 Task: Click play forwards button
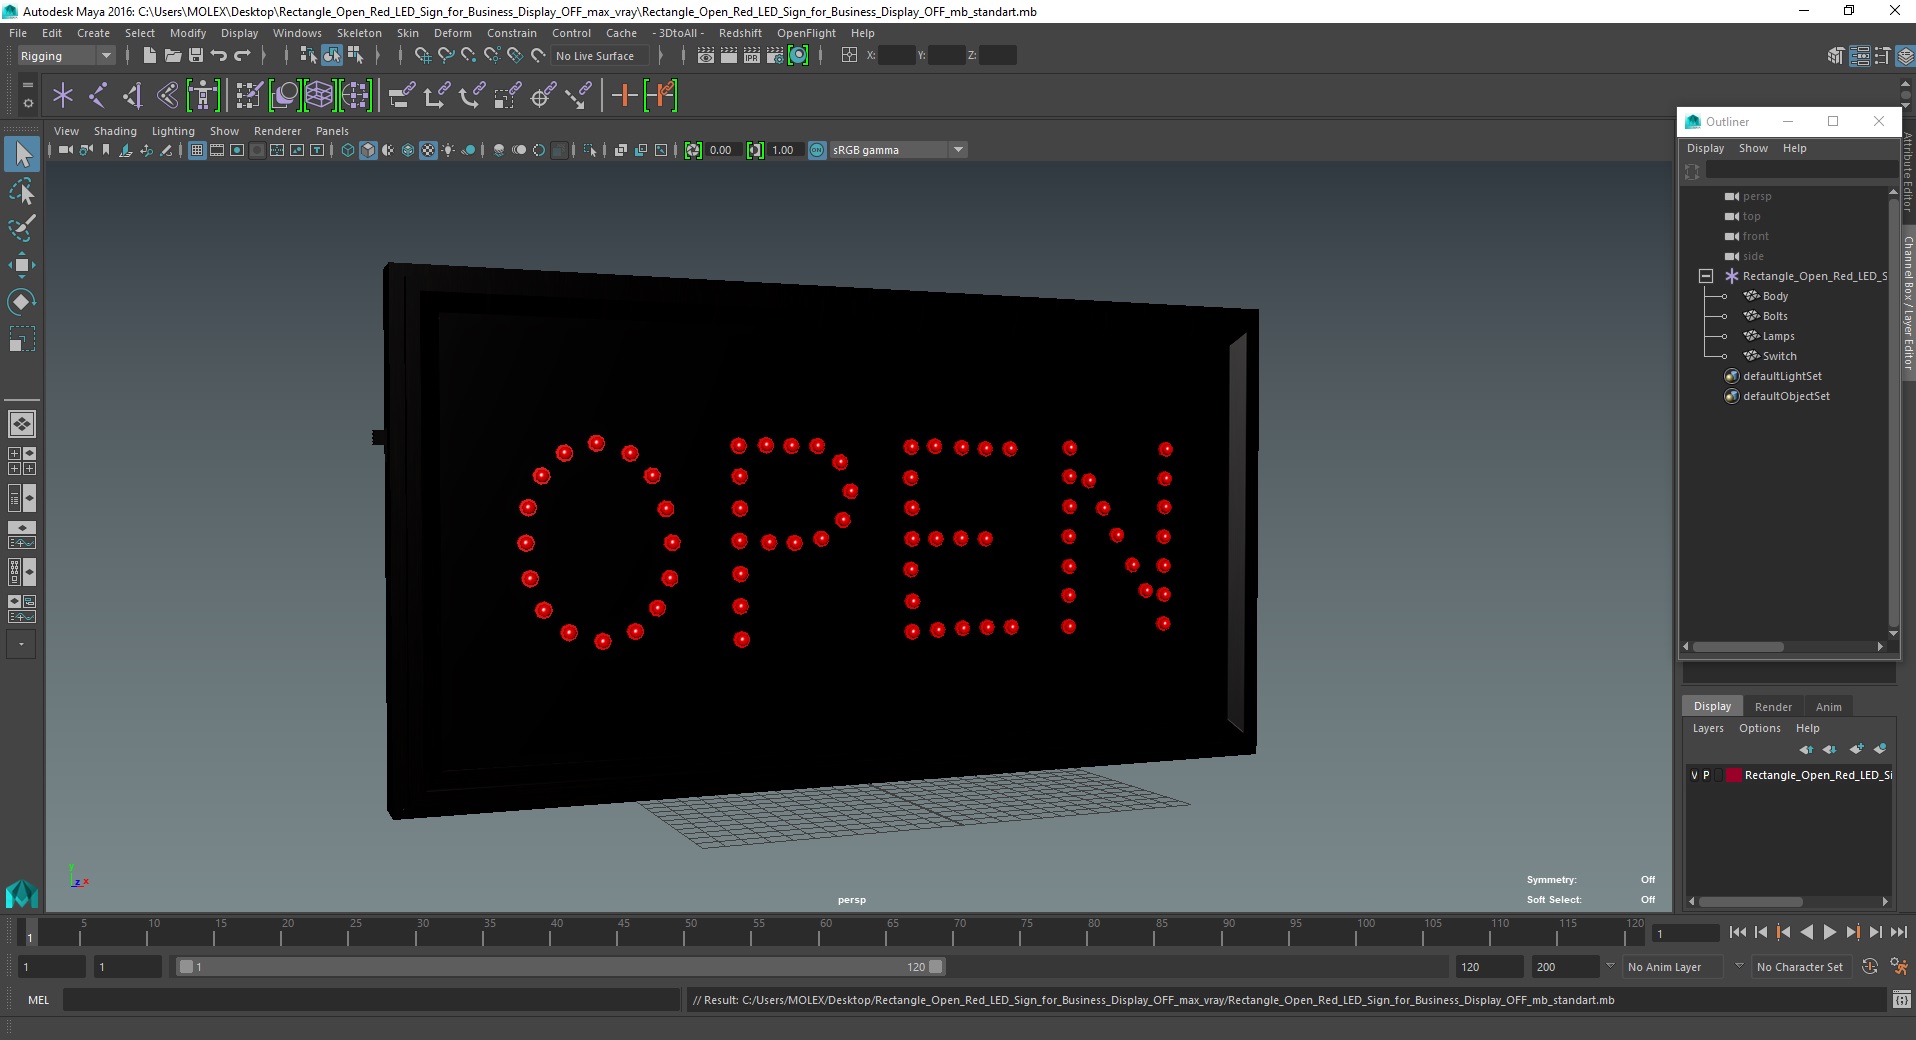(1829, 932)
